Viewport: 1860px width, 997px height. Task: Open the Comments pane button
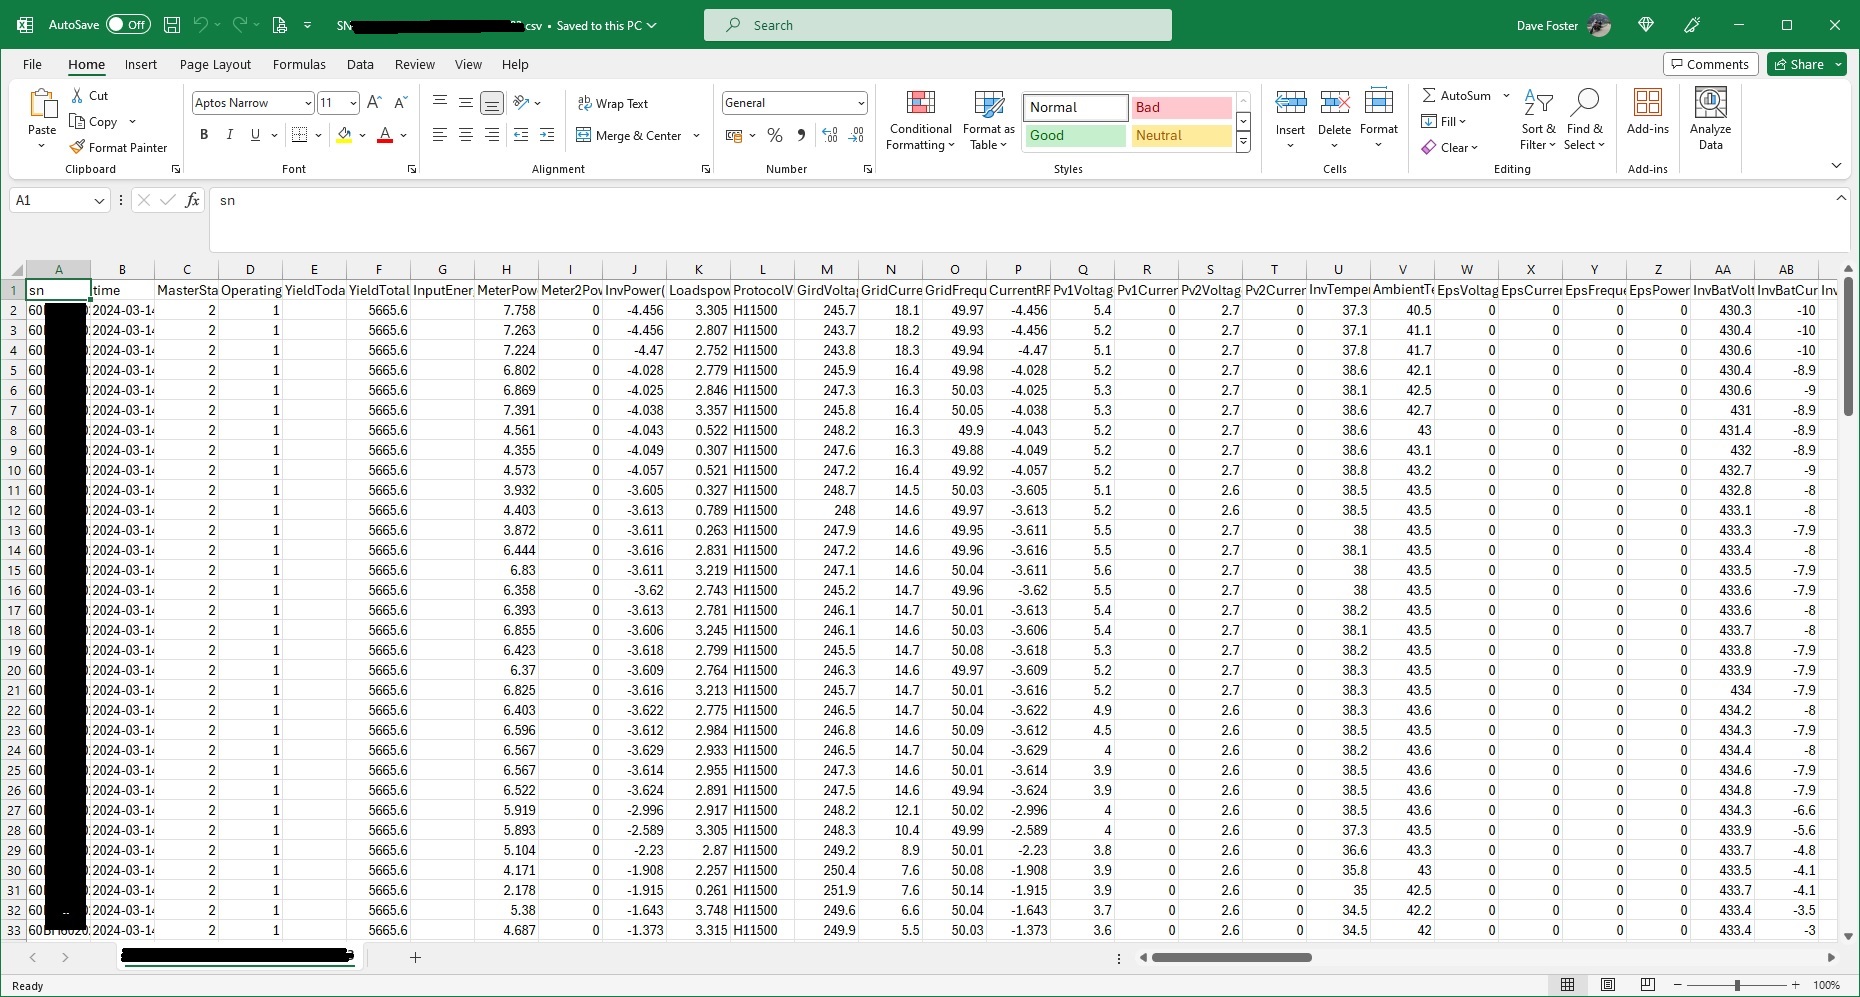click(1709, 64)
